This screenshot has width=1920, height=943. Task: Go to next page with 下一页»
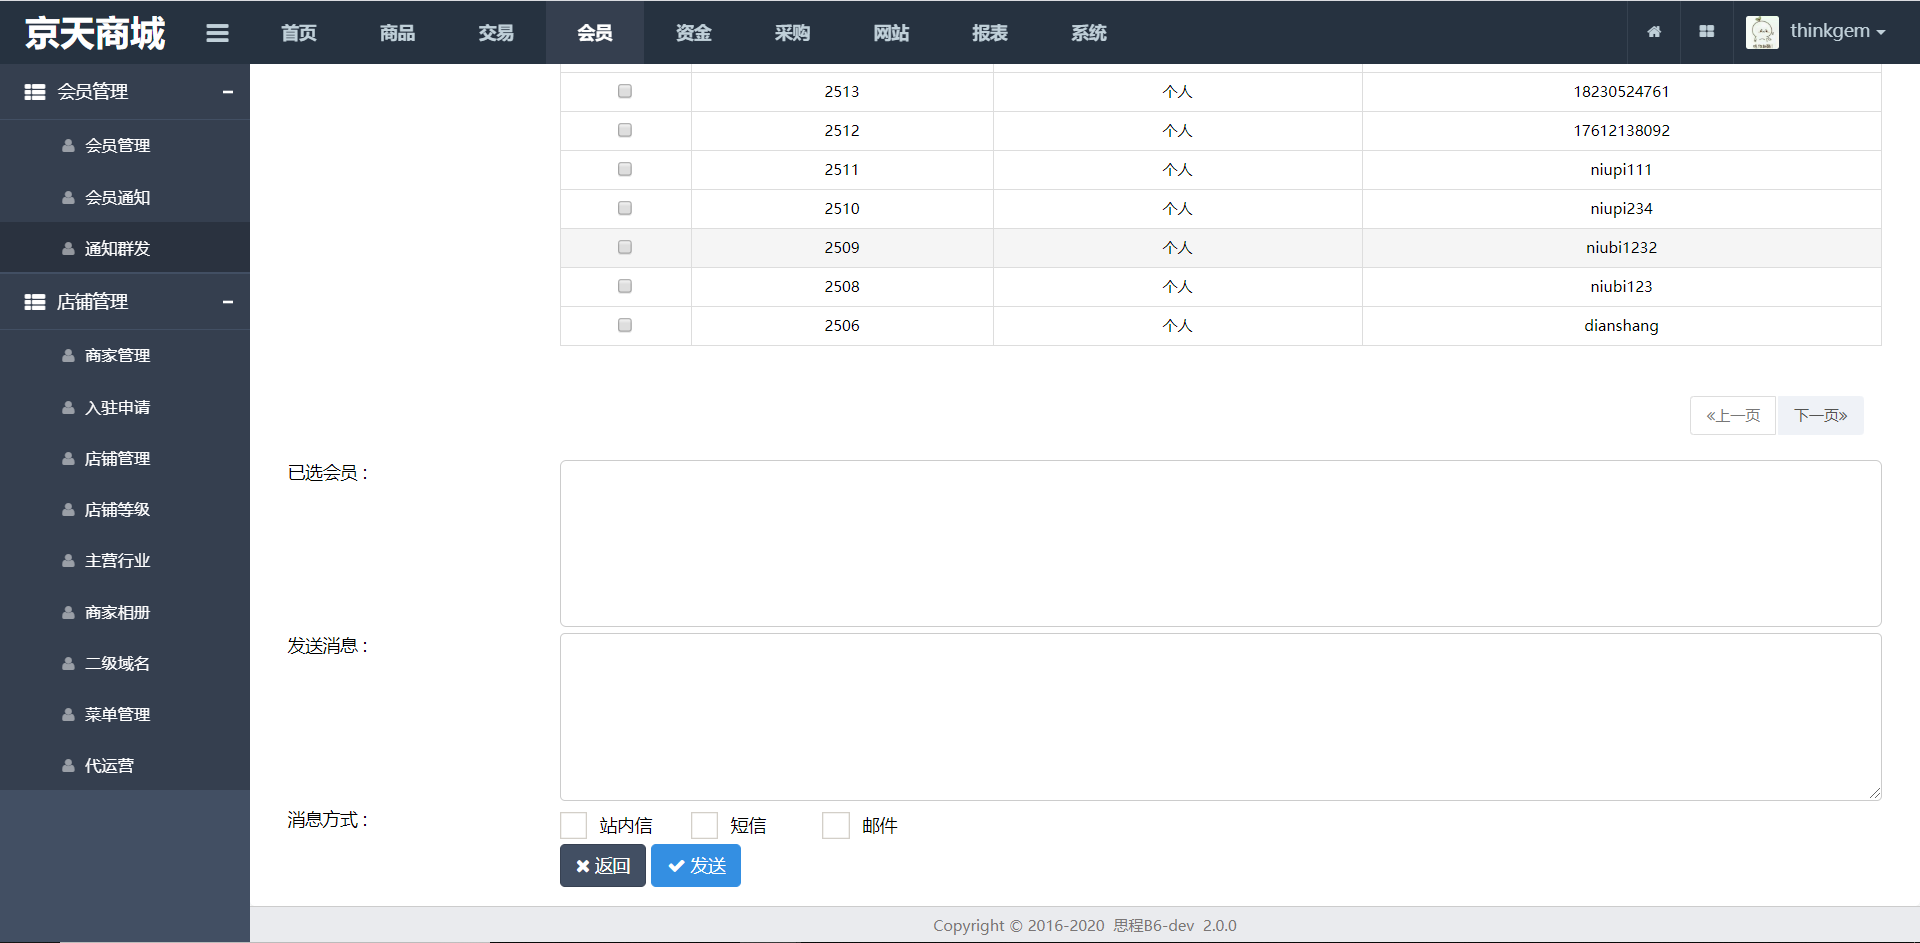(1820, 415)
